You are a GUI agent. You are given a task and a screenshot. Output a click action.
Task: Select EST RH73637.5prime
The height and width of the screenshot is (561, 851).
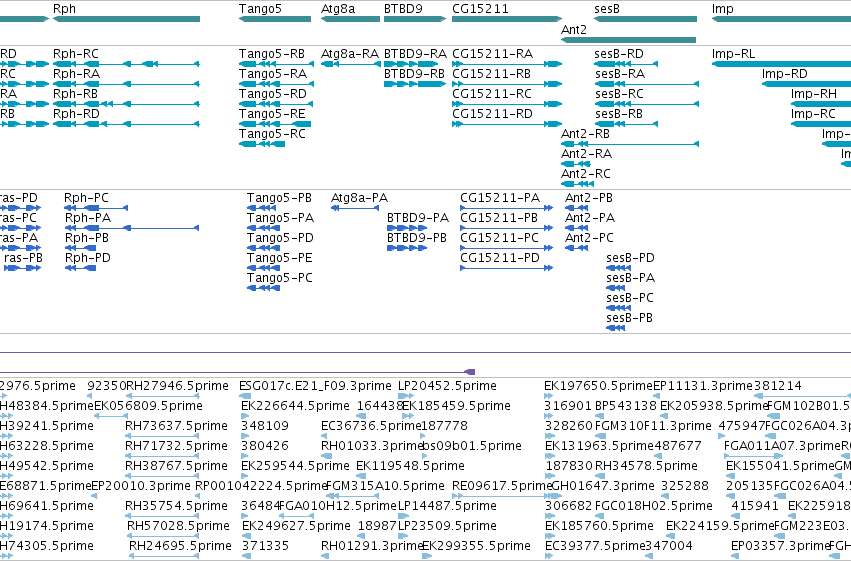176,426
